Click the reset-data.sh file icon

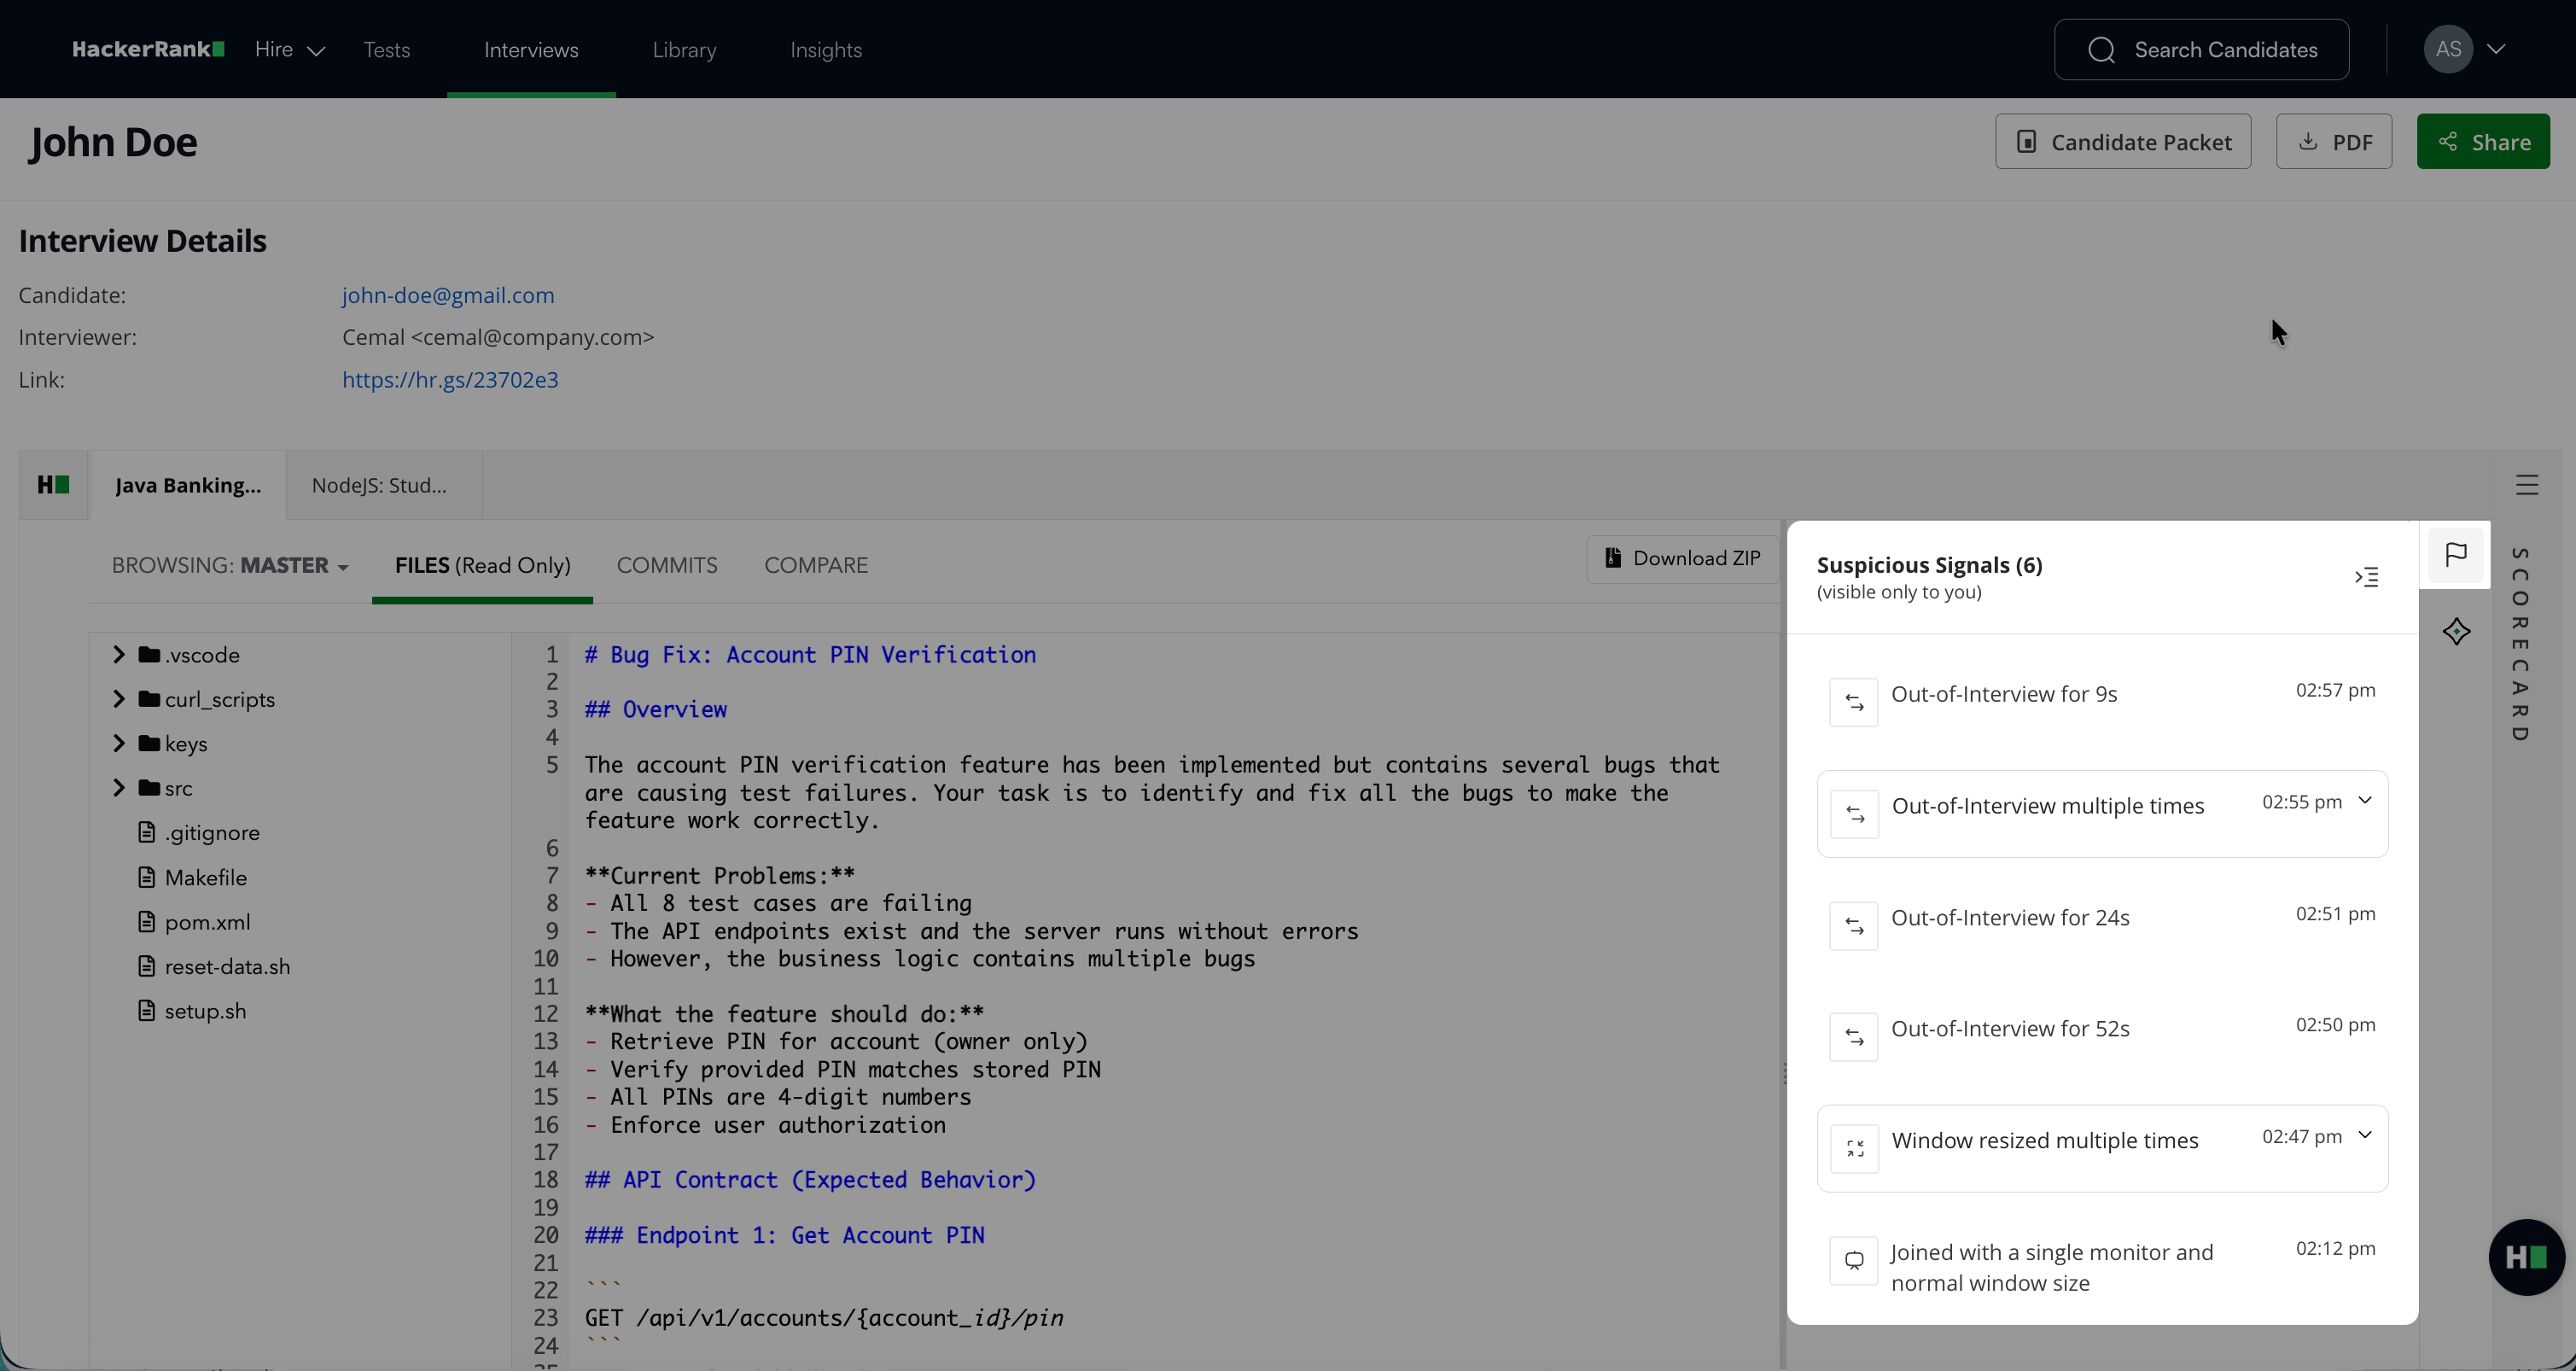pos(147,966)
